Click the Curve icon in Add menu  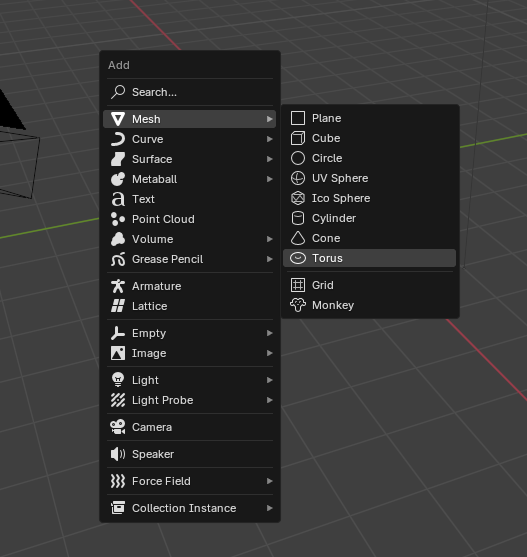click(118, 139)
